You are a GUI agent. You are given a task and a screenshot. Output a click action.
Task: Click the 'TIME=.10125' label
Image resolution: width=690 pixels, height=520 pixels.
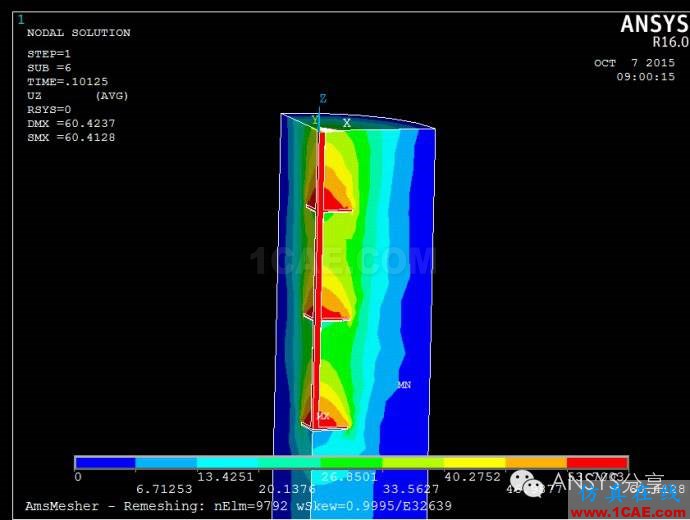point(67,82)
